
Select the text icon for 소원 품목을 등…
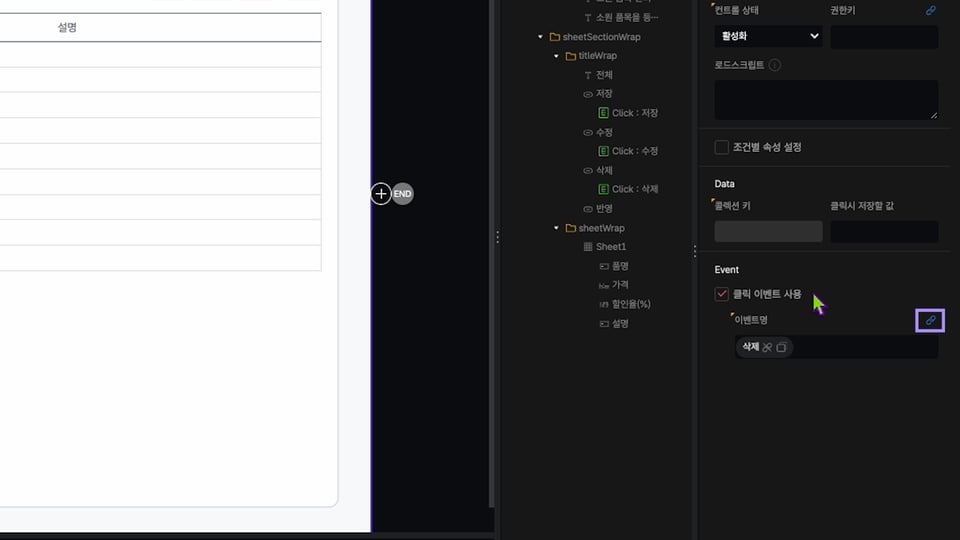point(588,18)
